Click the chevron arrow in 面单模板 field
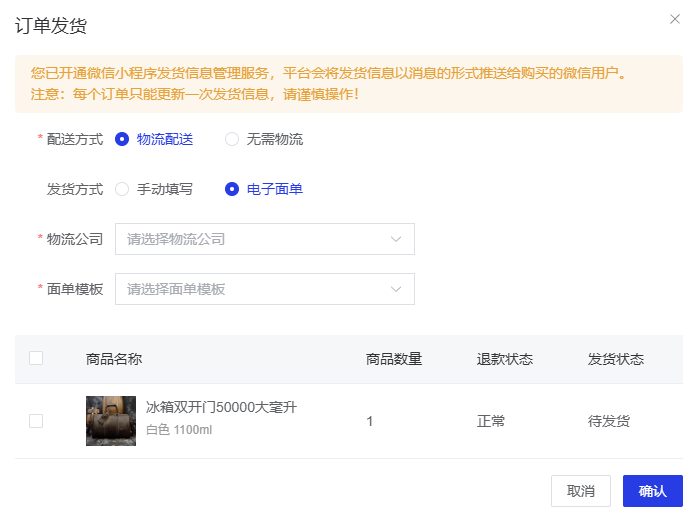Image resolution: width=698 pixels, height=519 pixels. pyautogui.click(x=396, y=289)
